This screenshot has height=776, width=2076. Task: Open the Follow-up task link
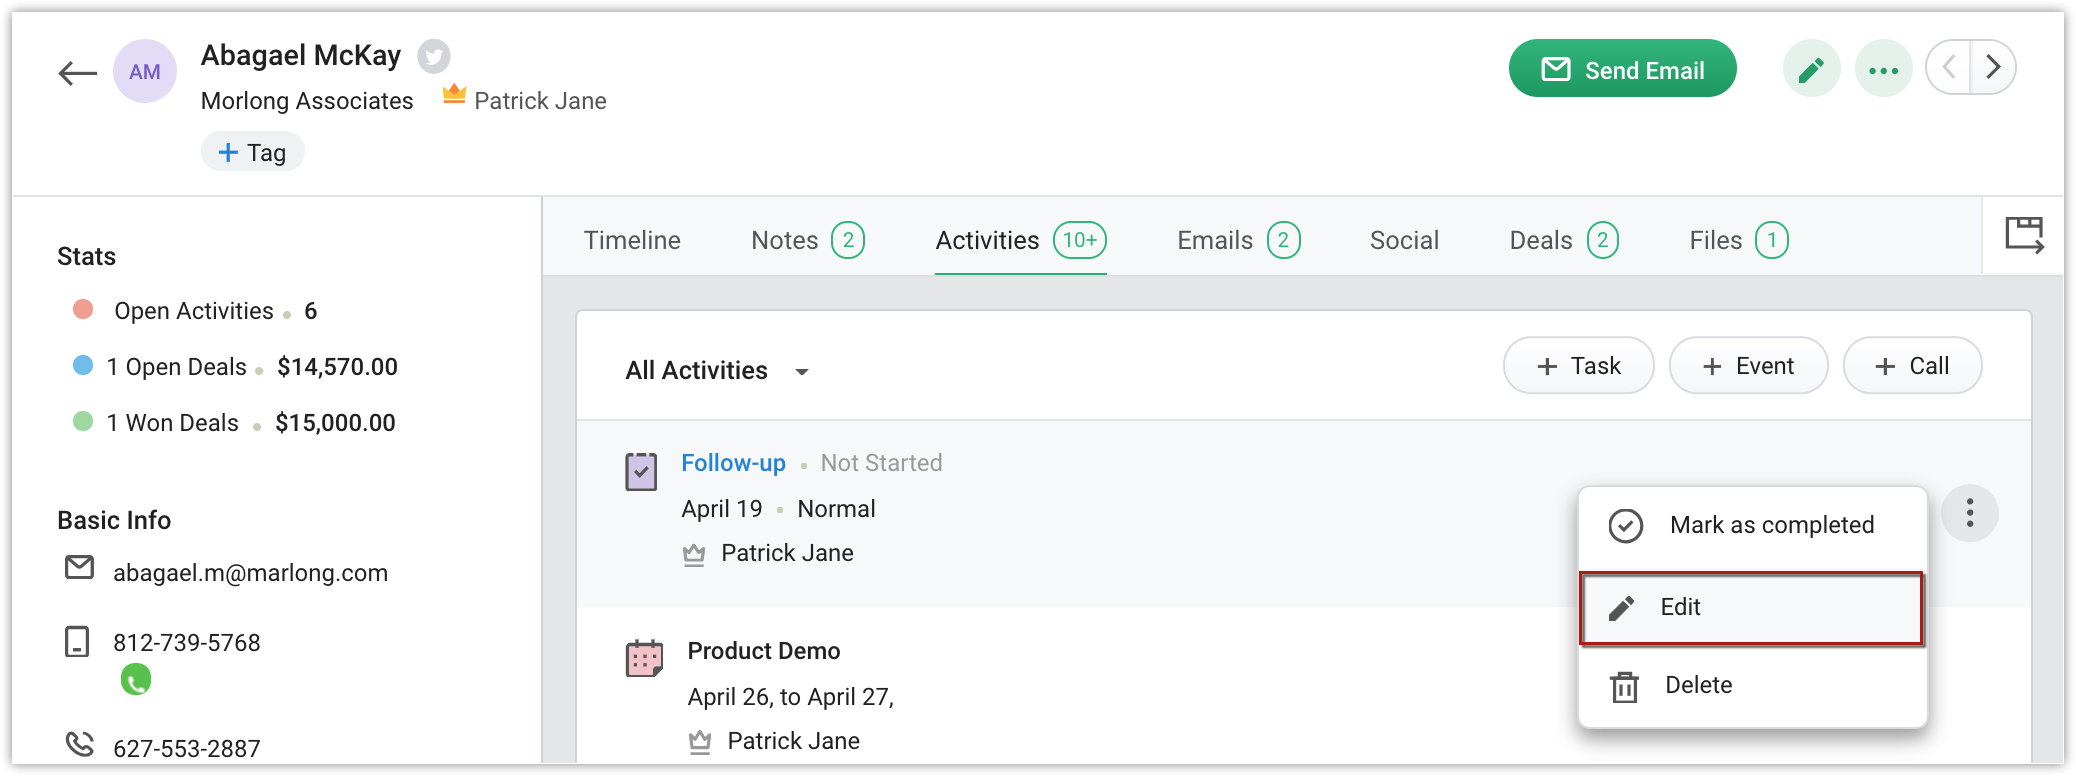click(x=733, y=463)
